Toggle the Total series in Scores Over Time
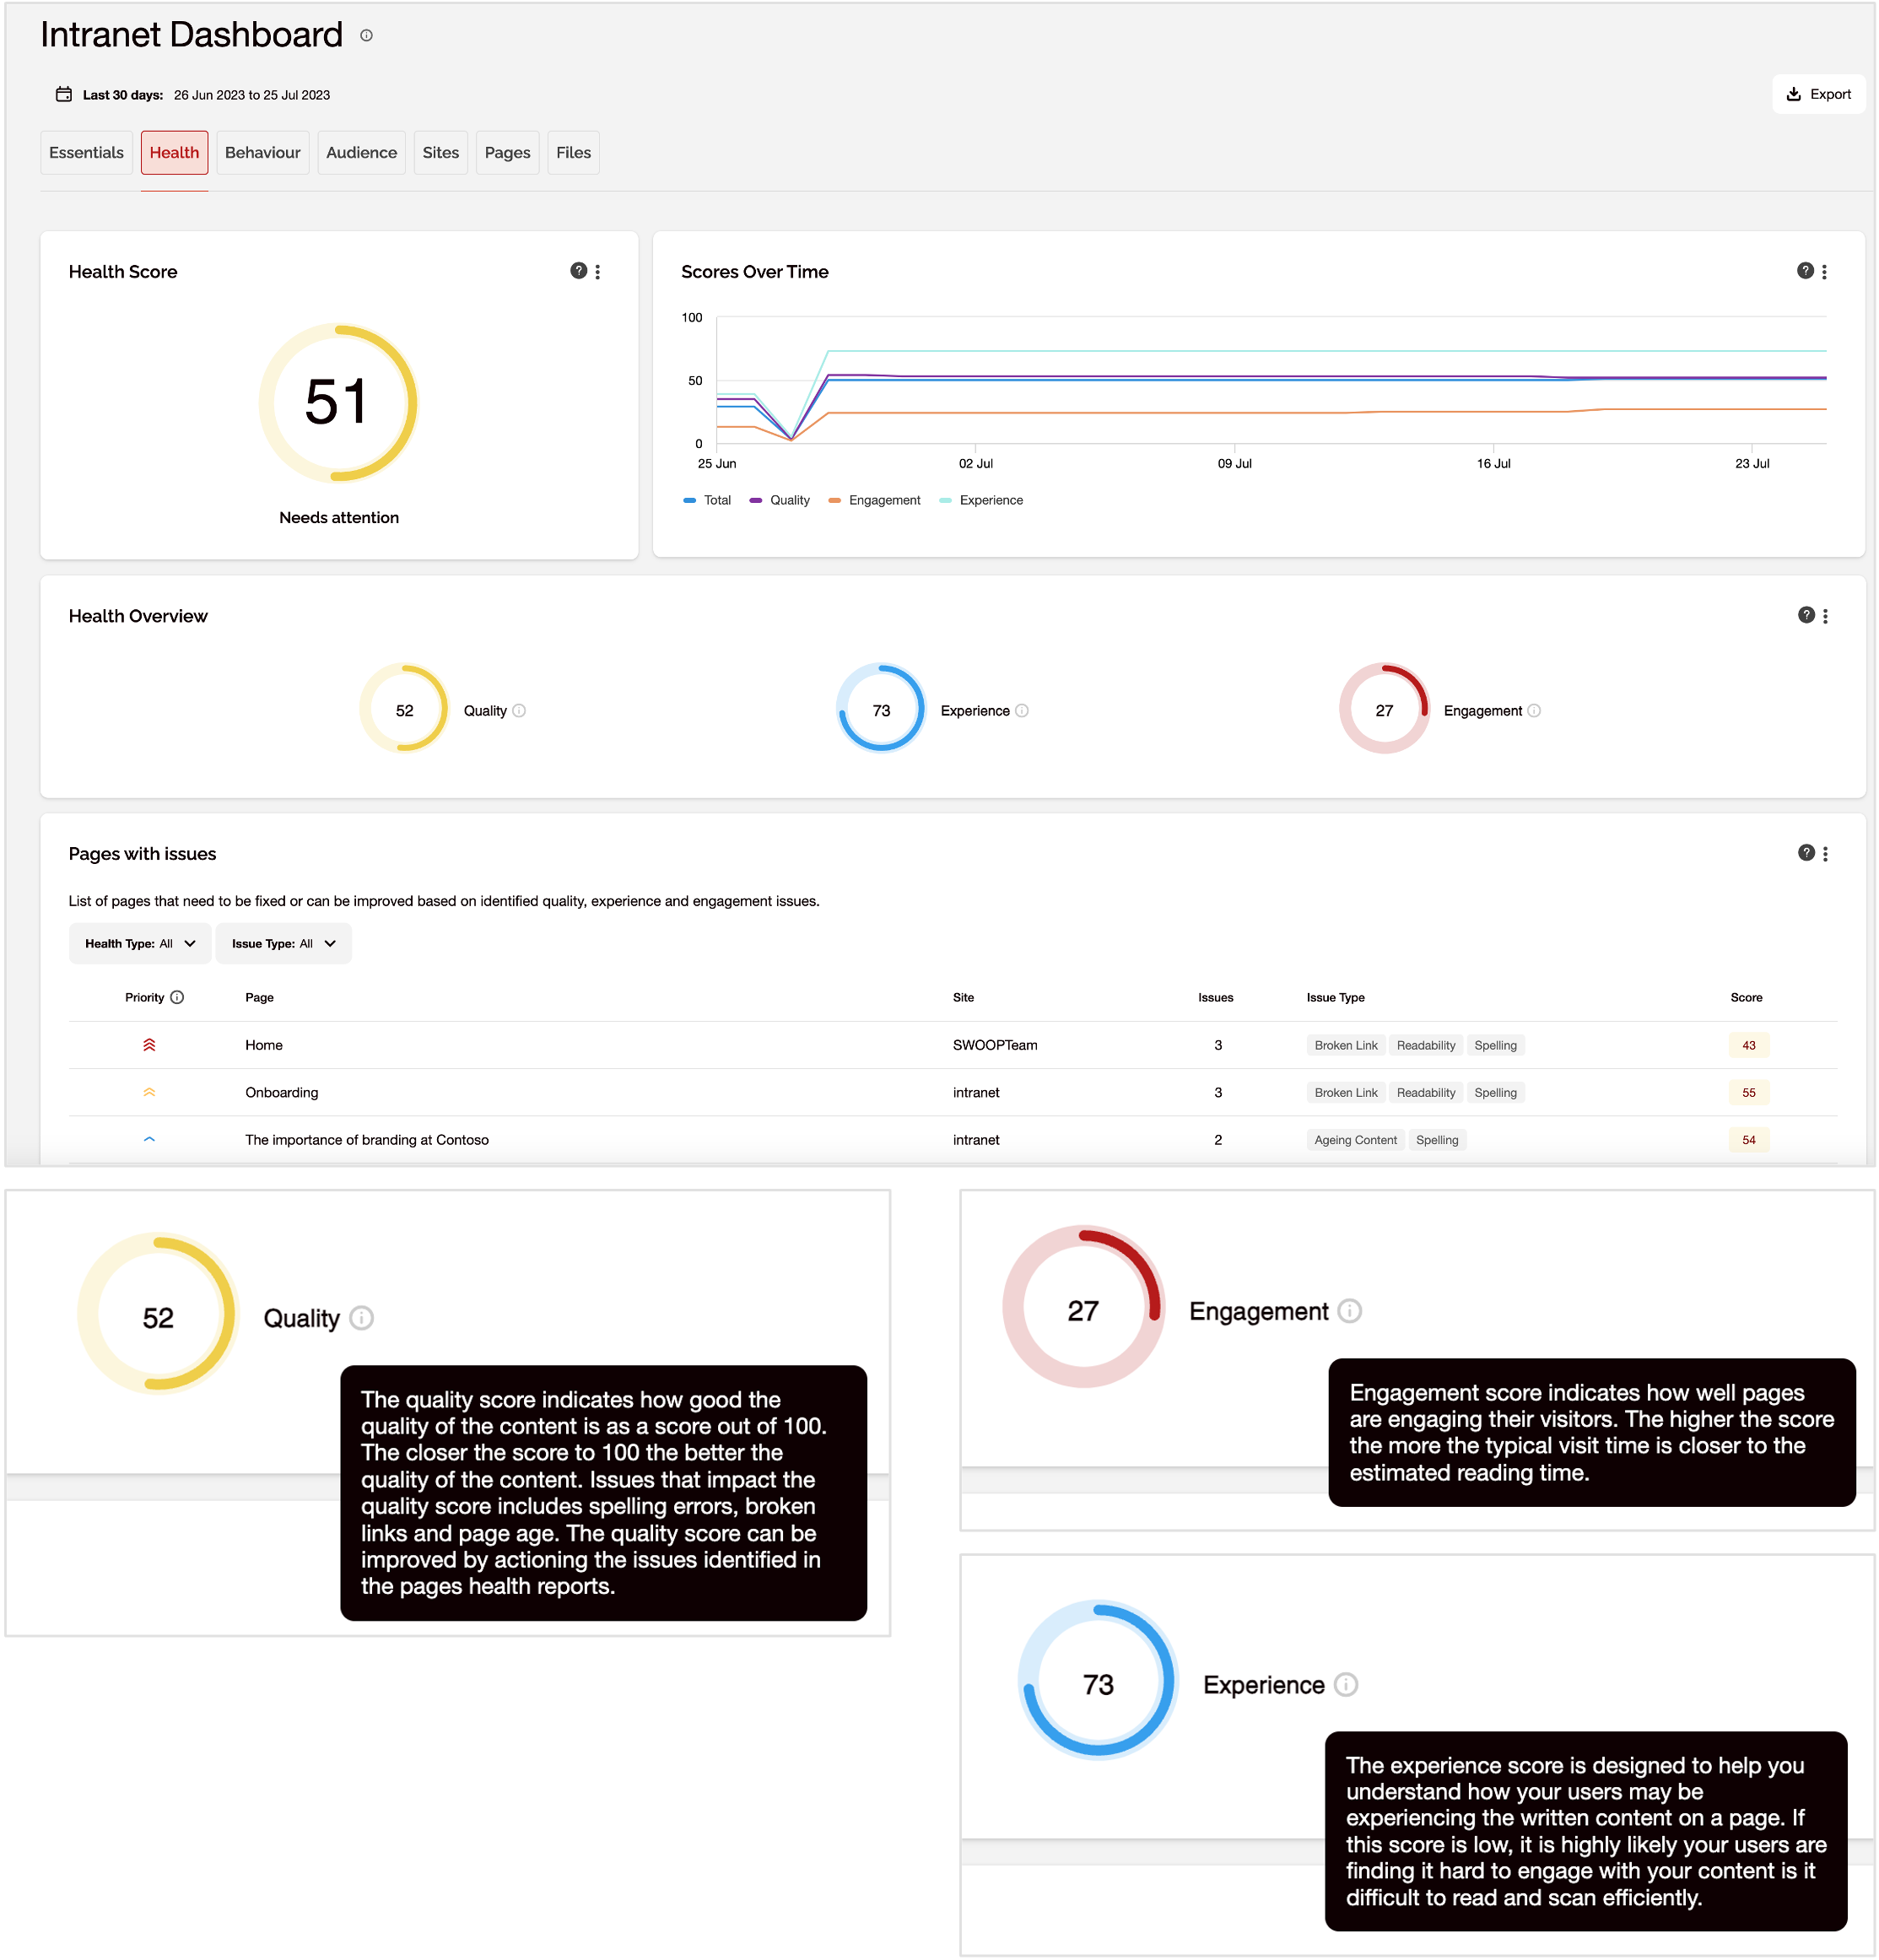Screen dimensions: 1879x1960 [x=707, y=500]
